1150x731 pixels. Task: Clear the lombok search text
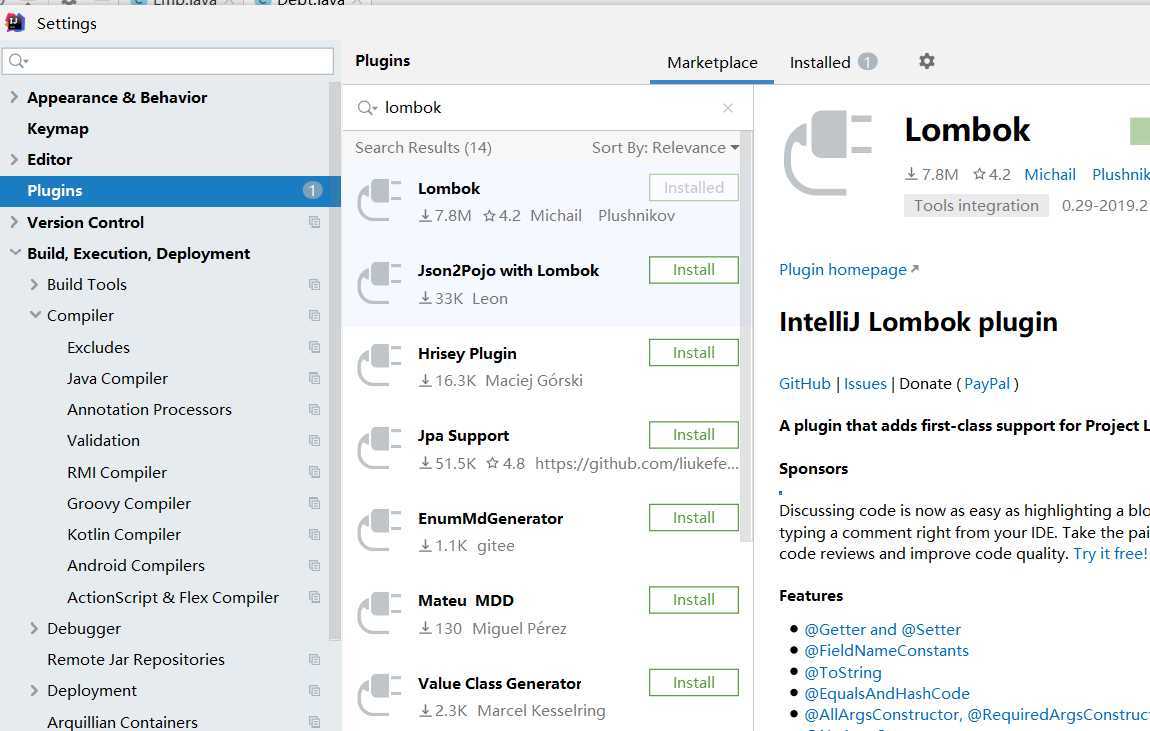click(x=728, y=108)
